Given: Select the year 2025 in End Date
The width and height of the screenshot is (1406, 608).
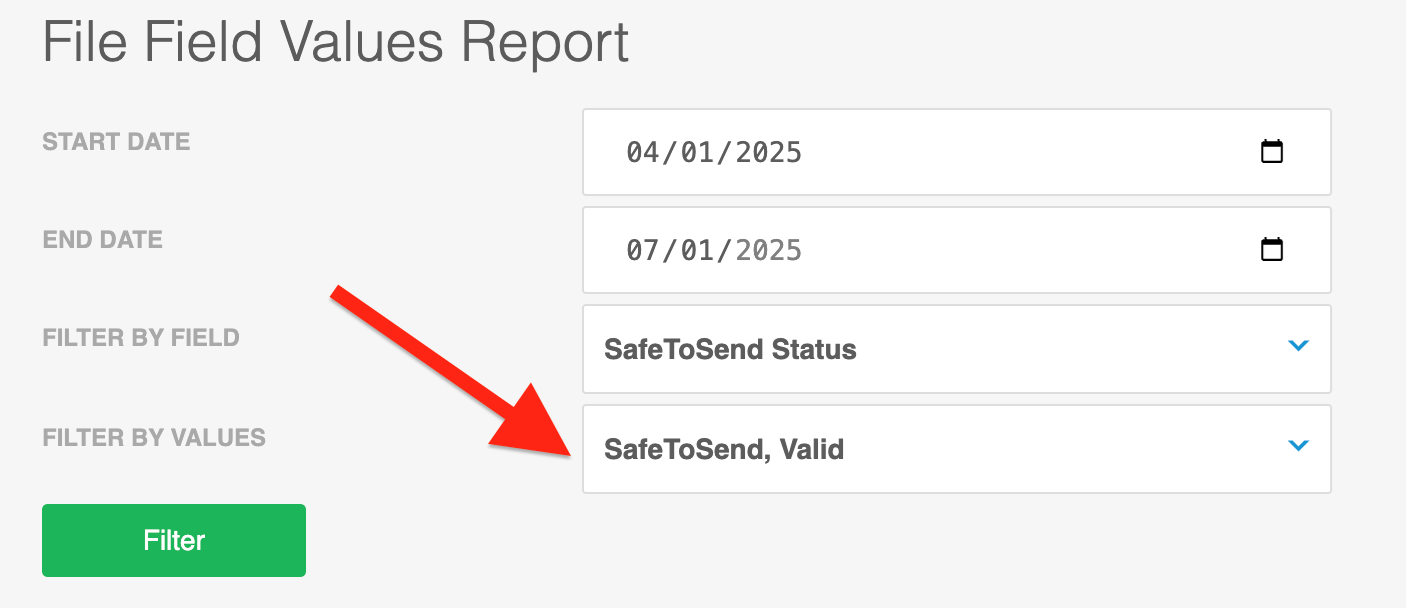Looking at the screenshot, I should (768, 249).
